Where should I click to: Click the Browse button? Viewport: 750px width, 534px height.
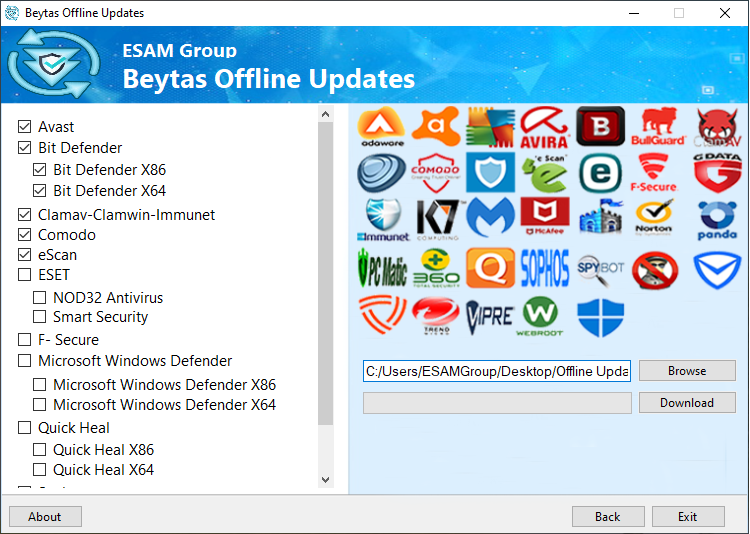687,371
